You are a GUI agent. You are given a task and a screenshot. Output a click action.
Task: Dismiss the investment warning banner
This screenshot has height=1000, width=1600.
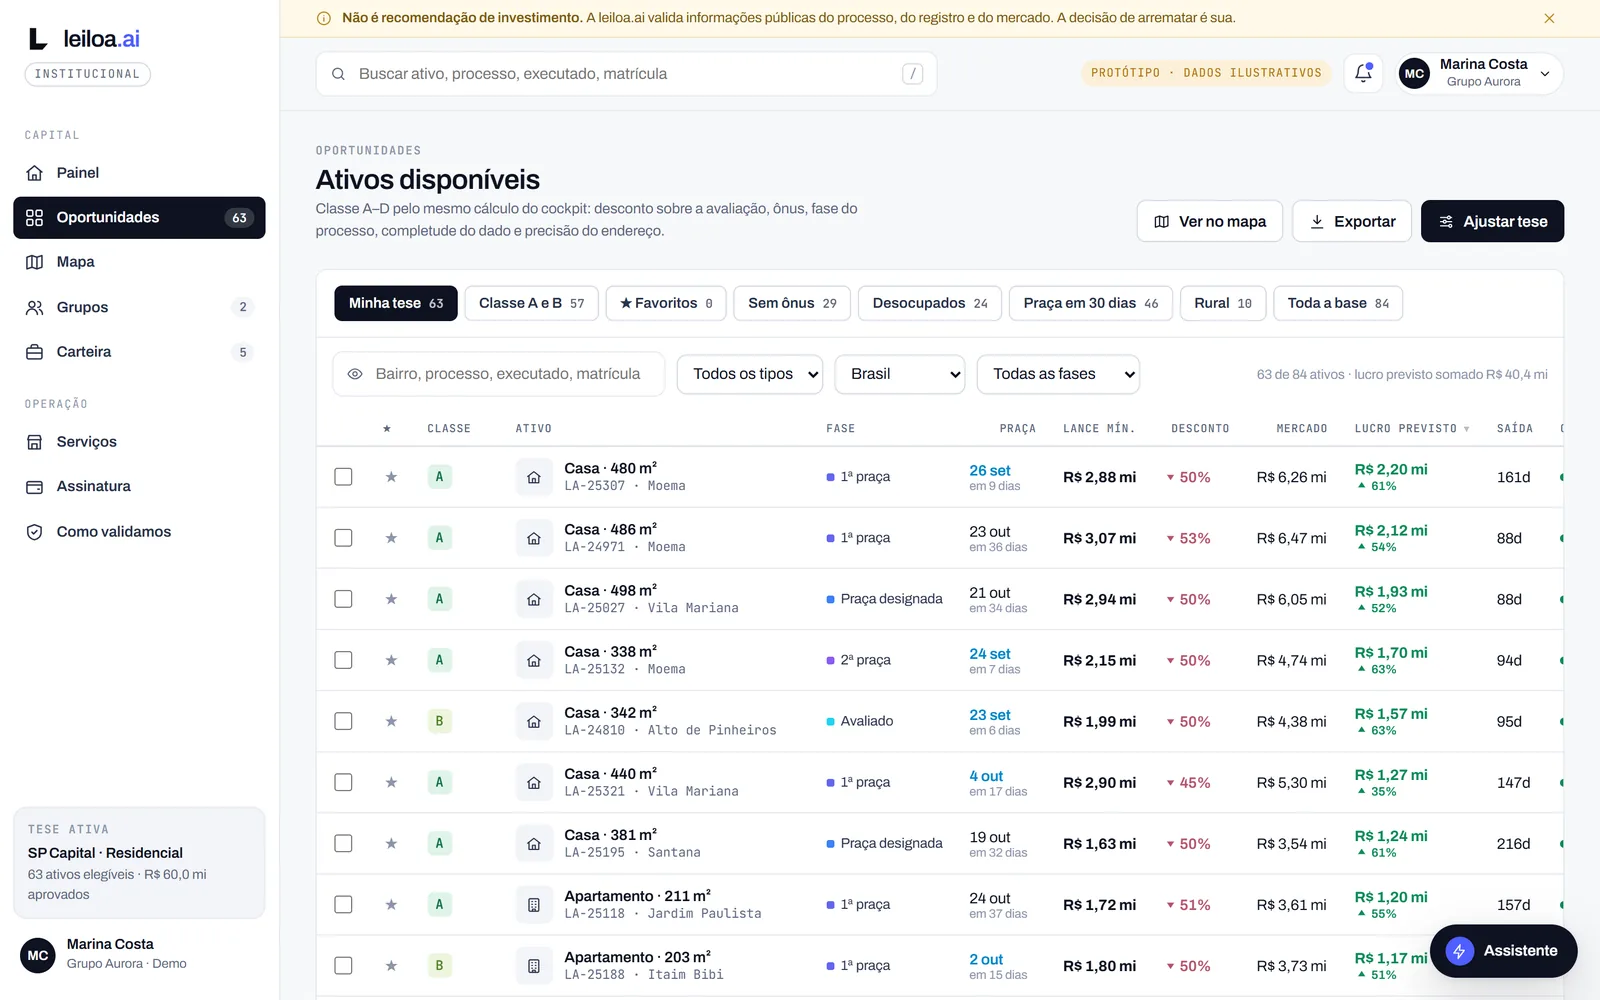tap(1549, 18)
